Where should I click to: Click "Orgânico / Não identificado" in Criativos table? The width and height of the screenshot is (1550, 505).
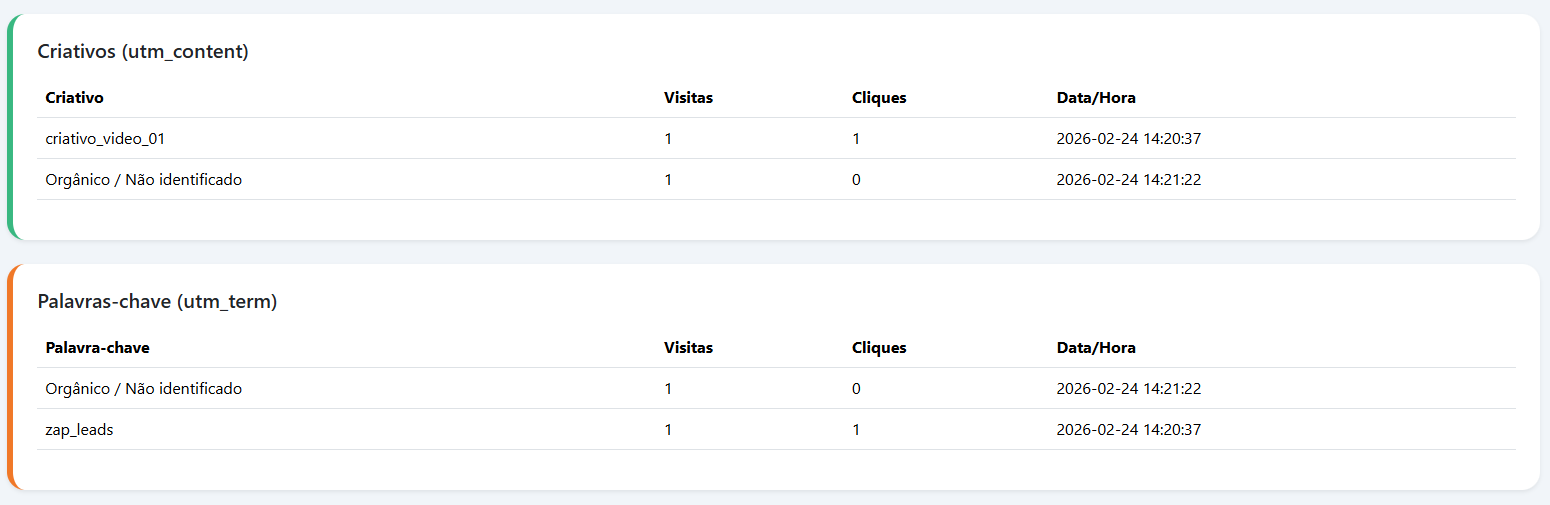click(144, 180)
